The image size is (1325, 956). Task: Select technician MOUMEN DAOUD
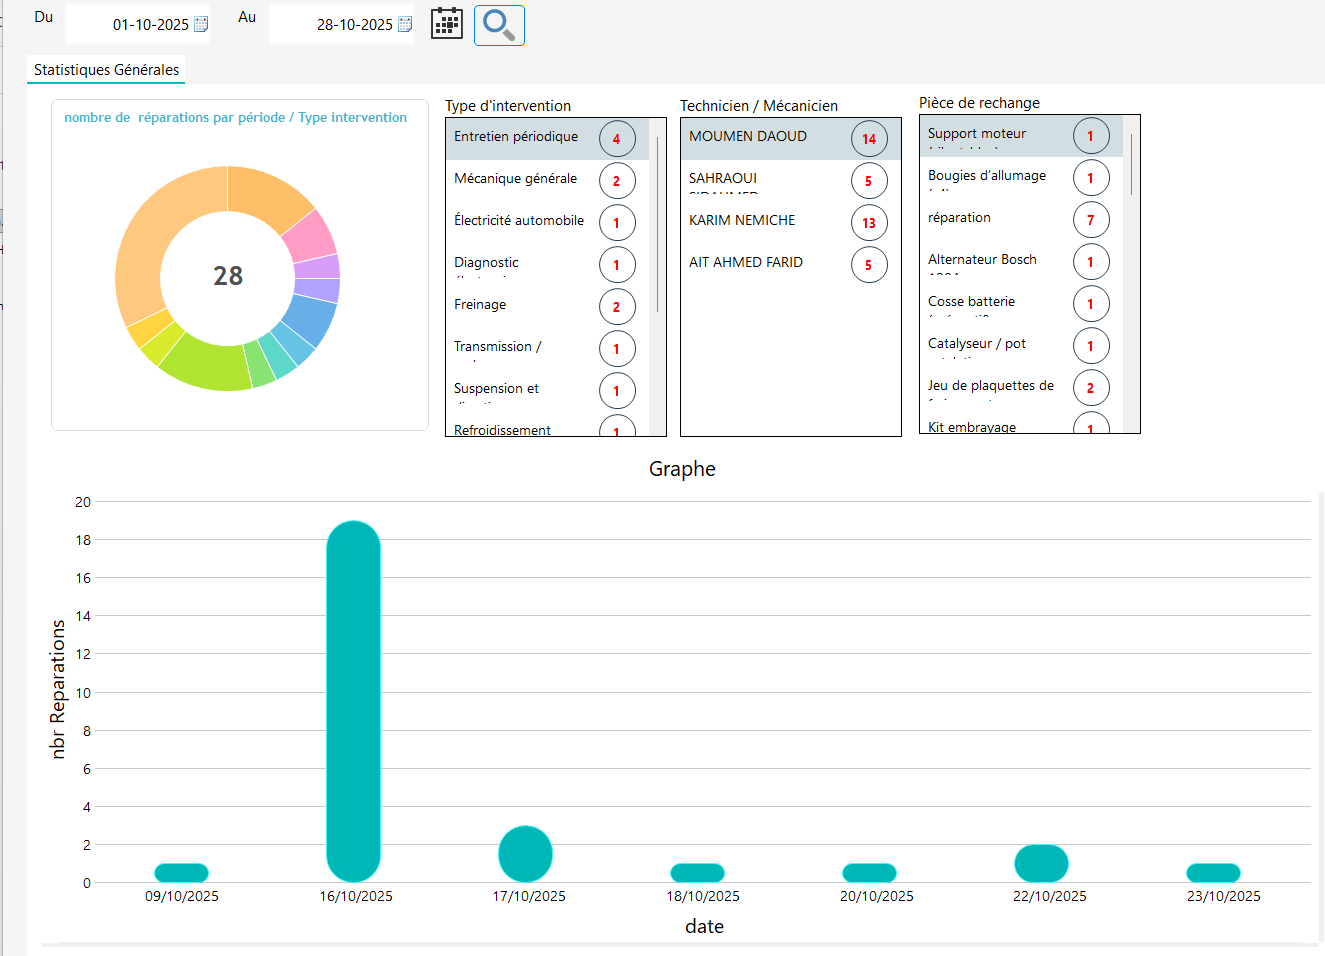click(747, 137)
